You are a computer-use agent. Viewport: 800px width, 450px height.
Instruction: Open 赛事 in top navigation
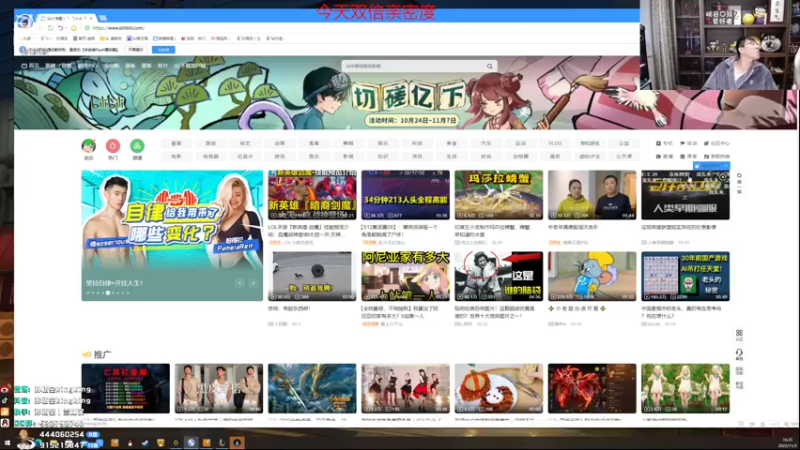click(146, 66)
